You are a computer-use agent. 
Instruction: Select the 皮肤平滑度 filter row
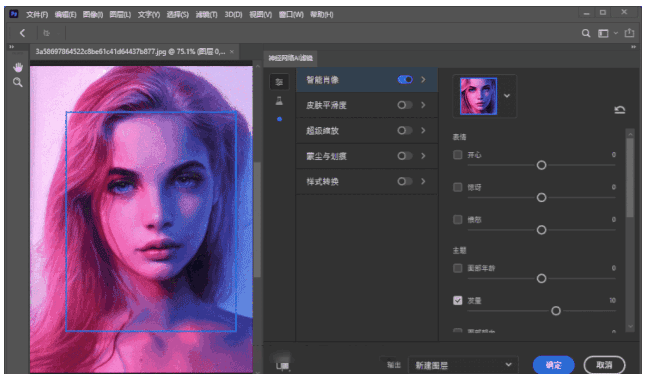(367, 105)
